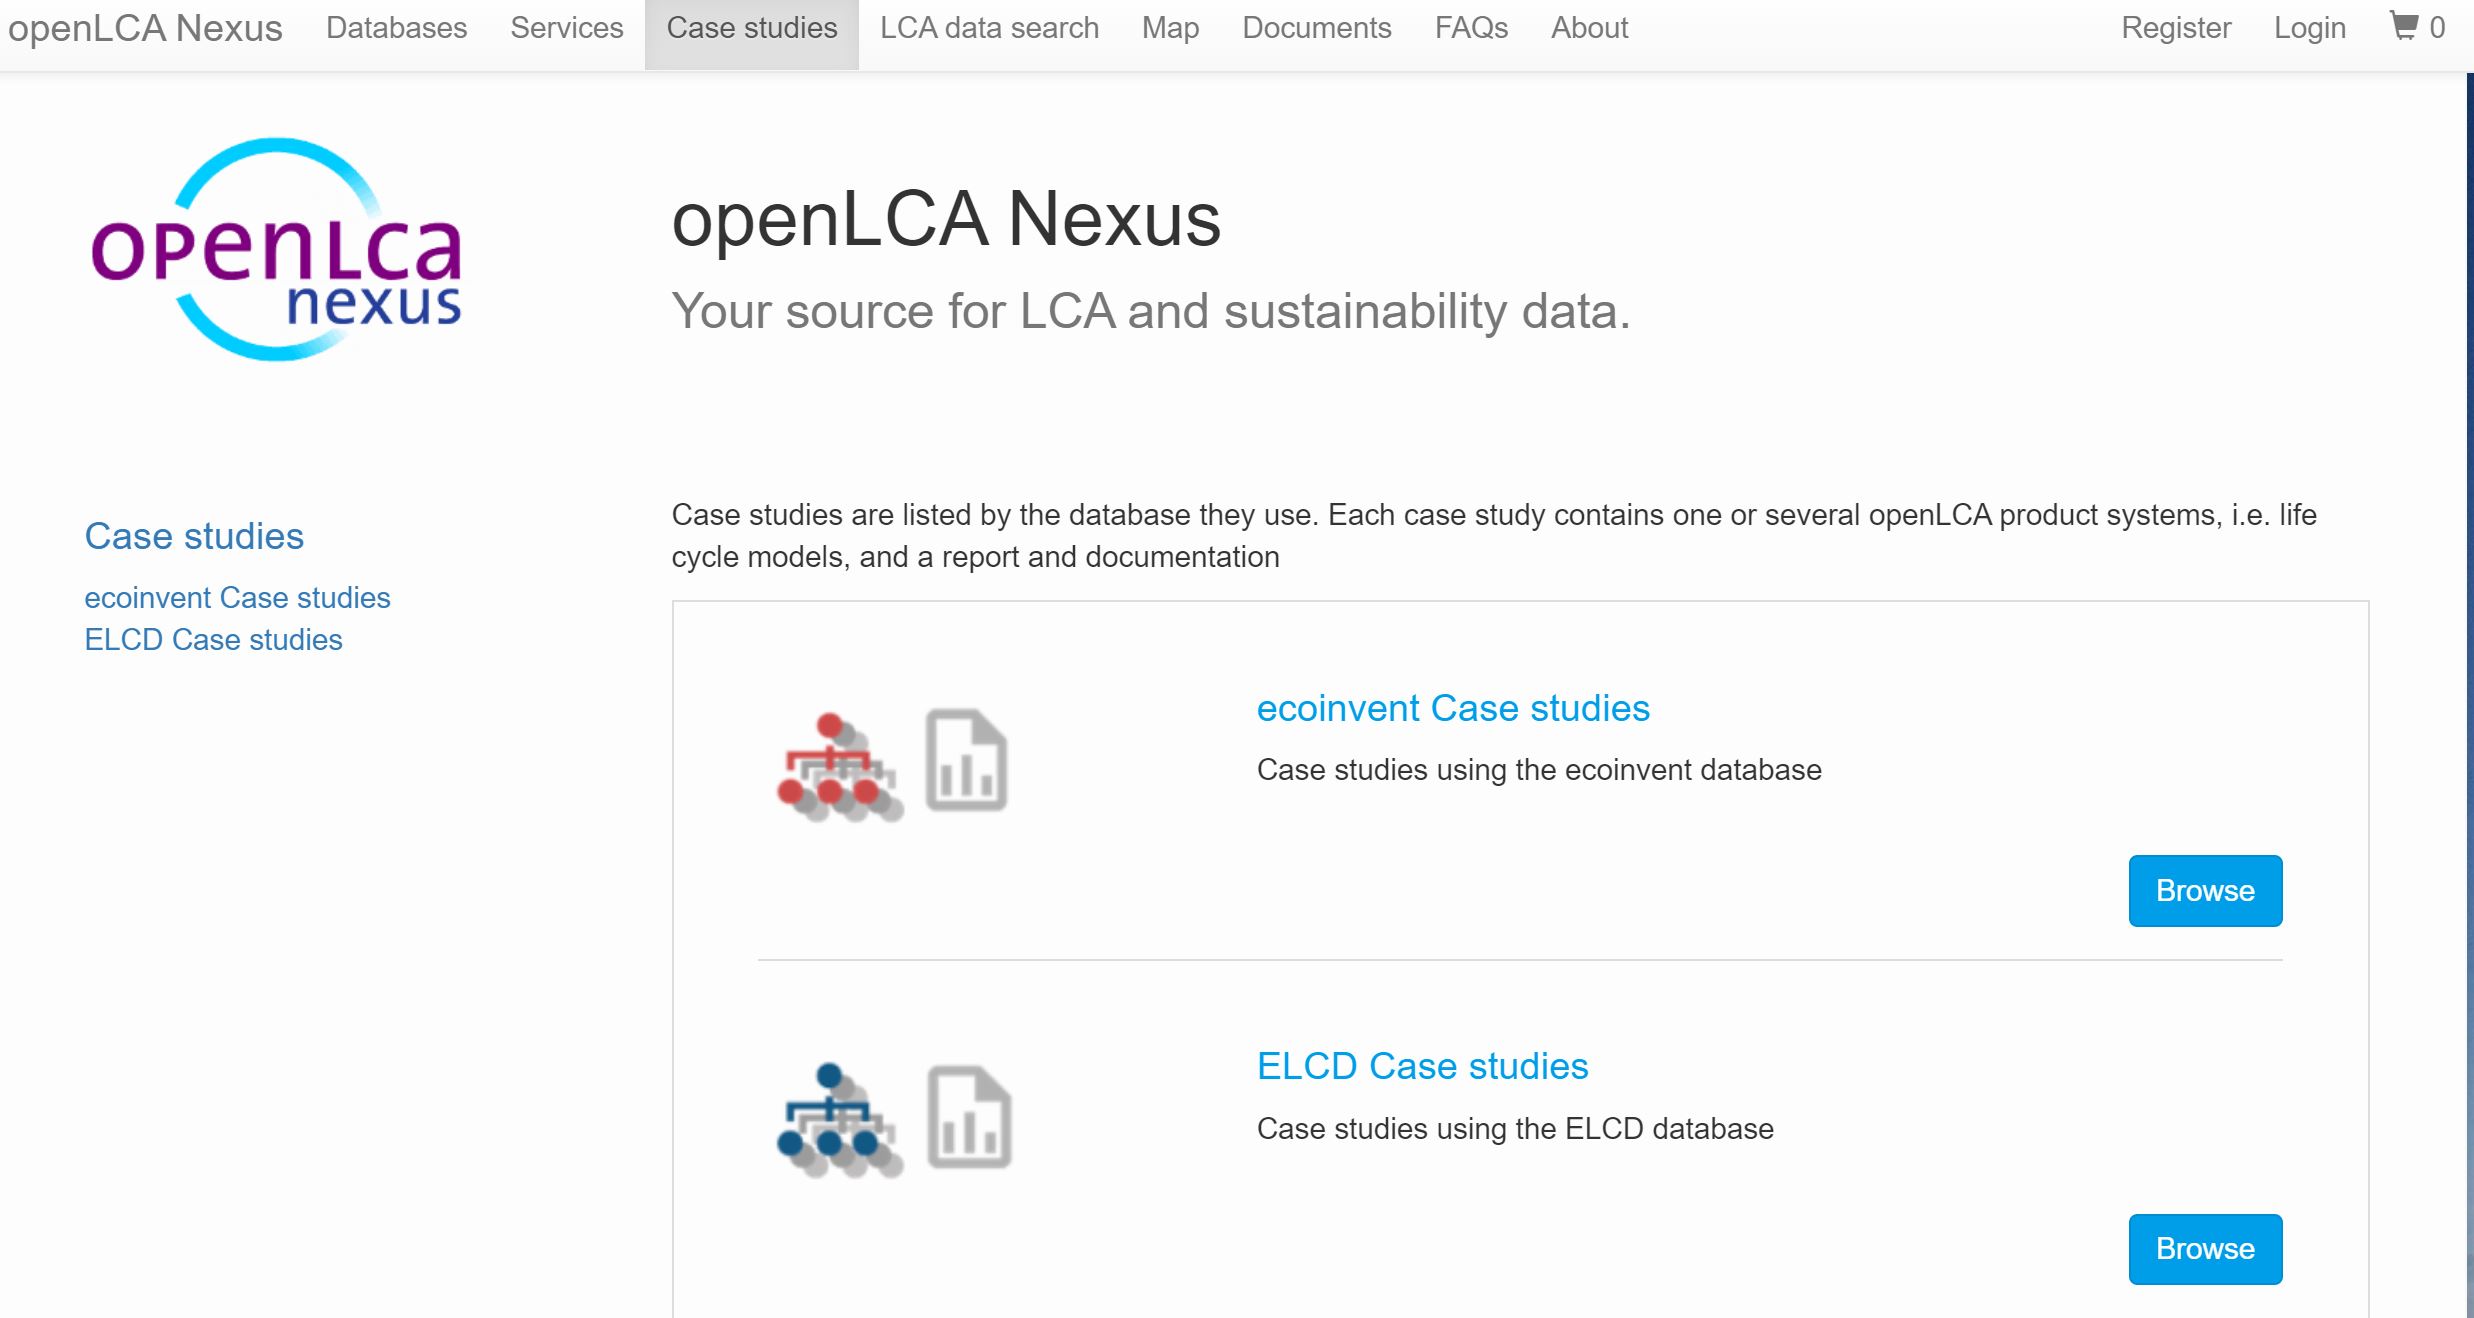The image size is (2474, 1318).
Task: Click the Register link
Action: [2176, 28]
